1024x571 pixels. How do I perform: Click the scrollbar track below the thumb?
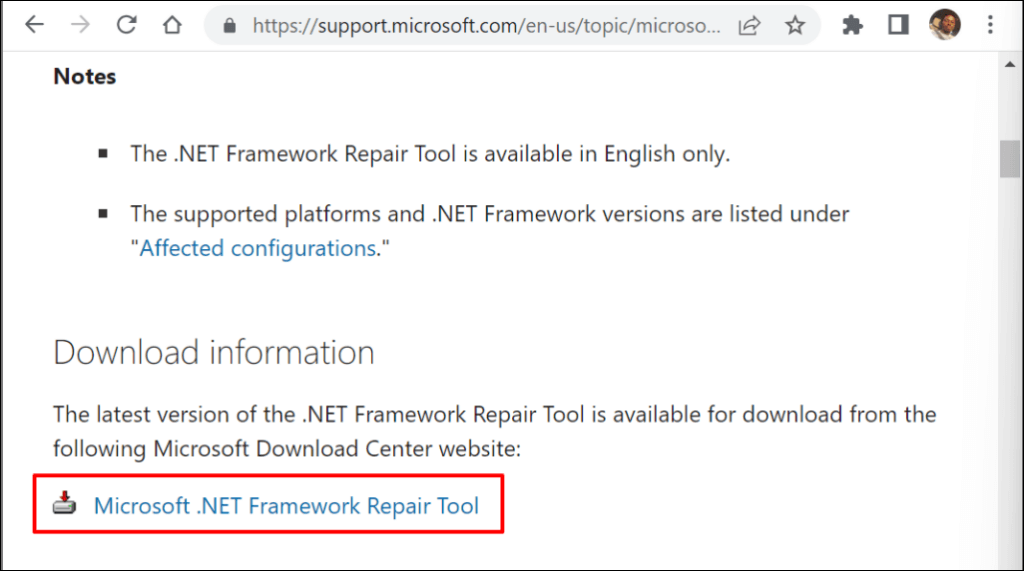coord(1010,400)
